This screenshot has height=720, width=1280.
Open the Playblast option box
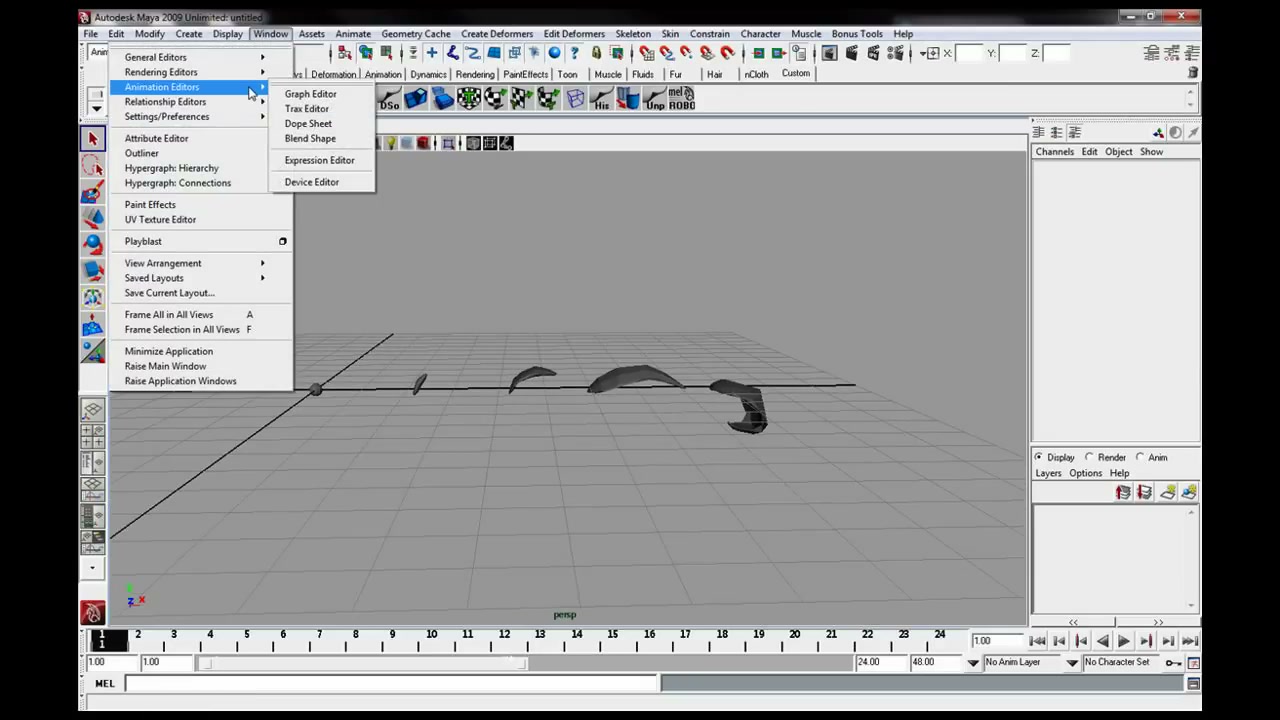coord(283,241)
